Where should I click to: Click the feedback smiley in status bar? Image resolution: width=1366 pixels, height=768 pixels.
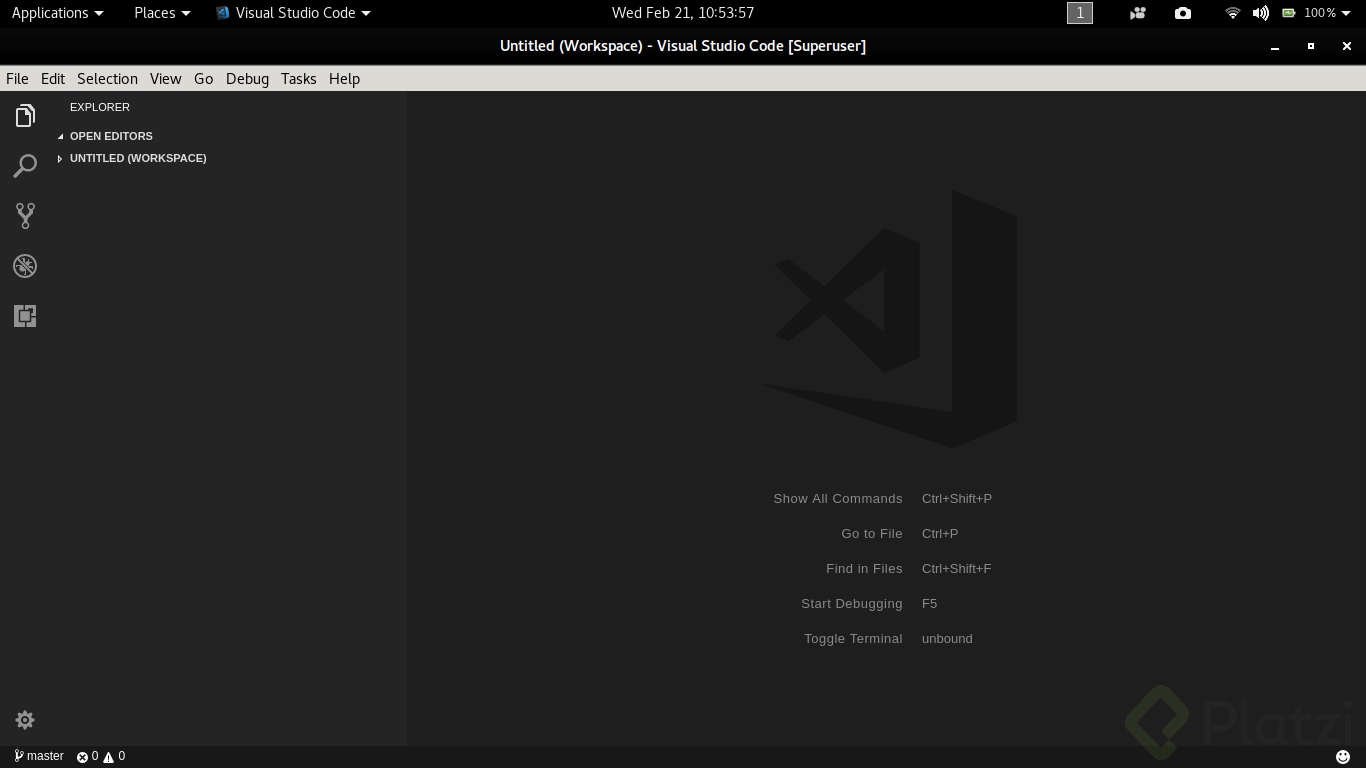pyautogui.click(x=1343, y=757)
